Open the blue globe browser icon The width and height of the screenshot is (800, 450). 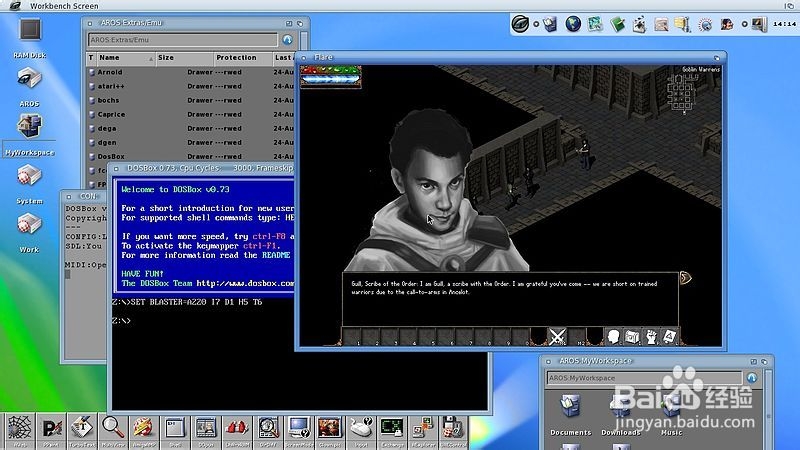(573, 24)
